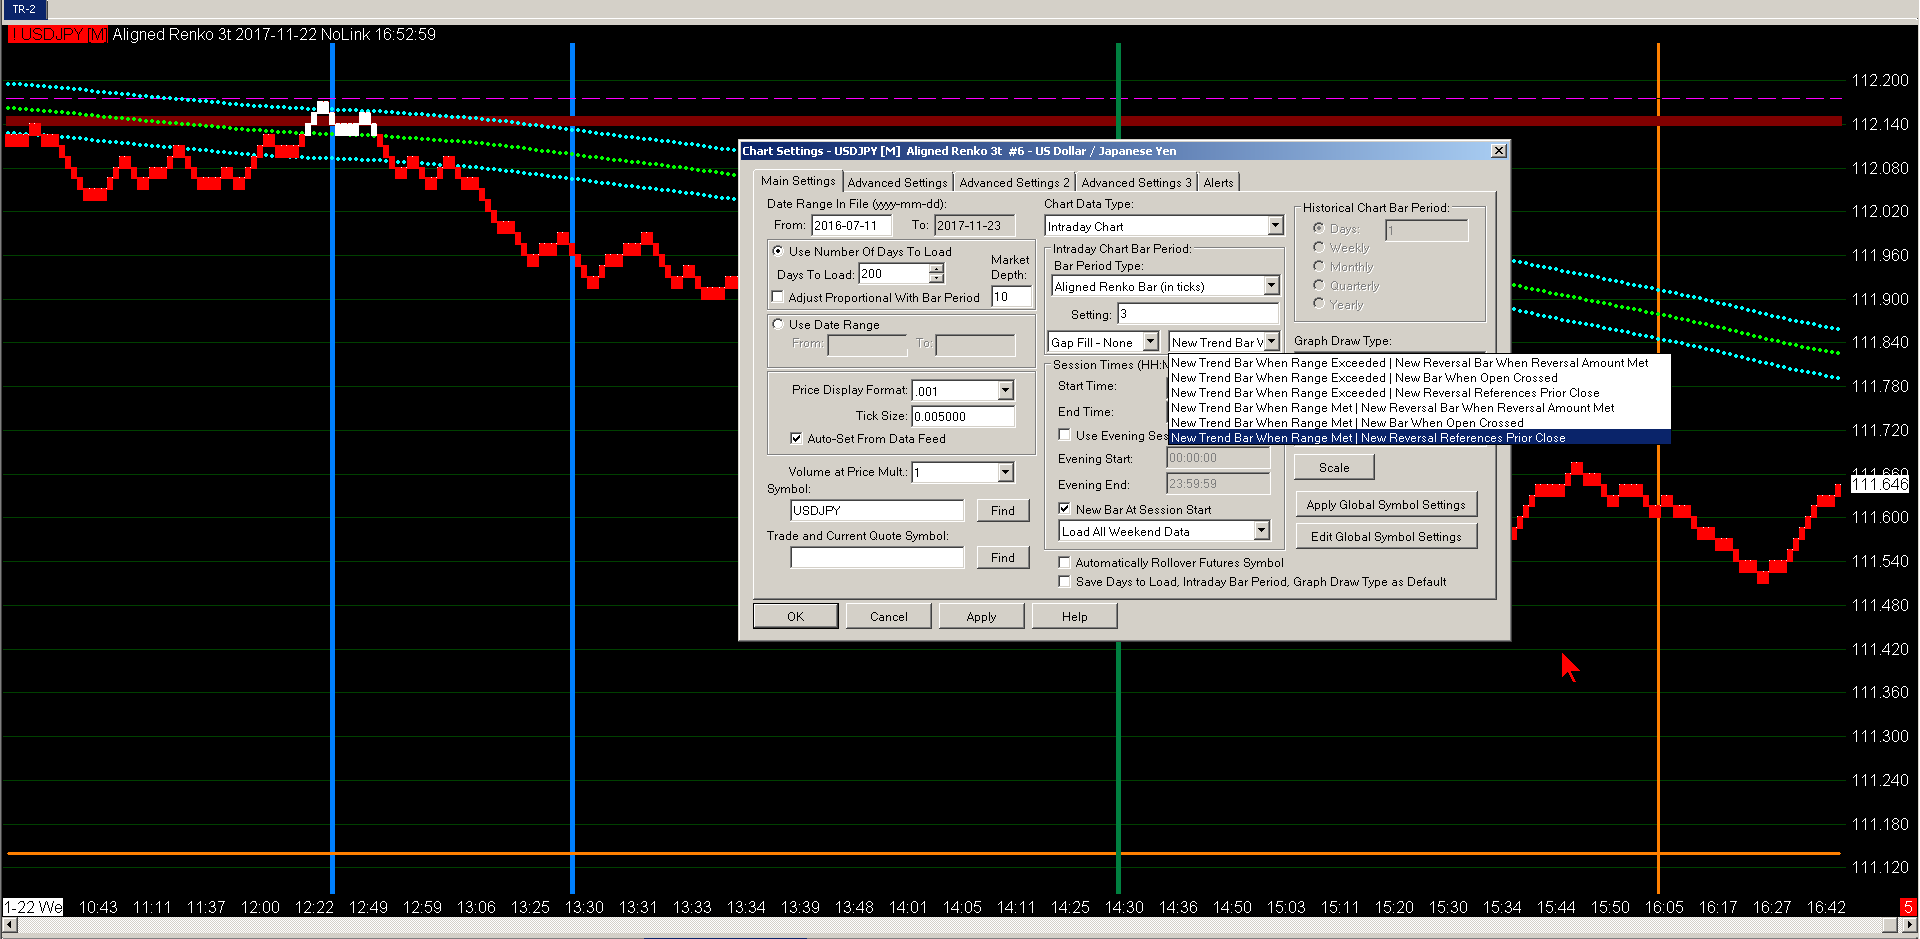1920x939 pixels.
Task: Open the Chart Data Type dropdown
Action: tap(1275, 226)
